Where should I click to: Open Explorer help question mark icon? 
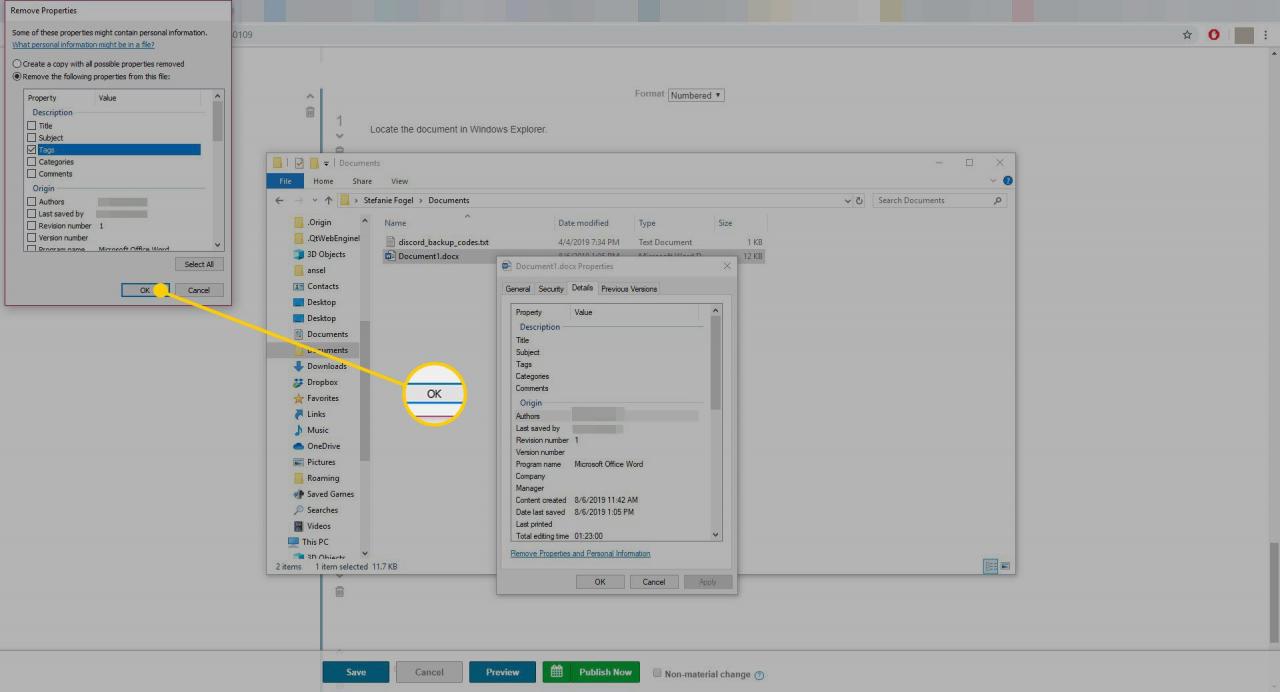1007,181
